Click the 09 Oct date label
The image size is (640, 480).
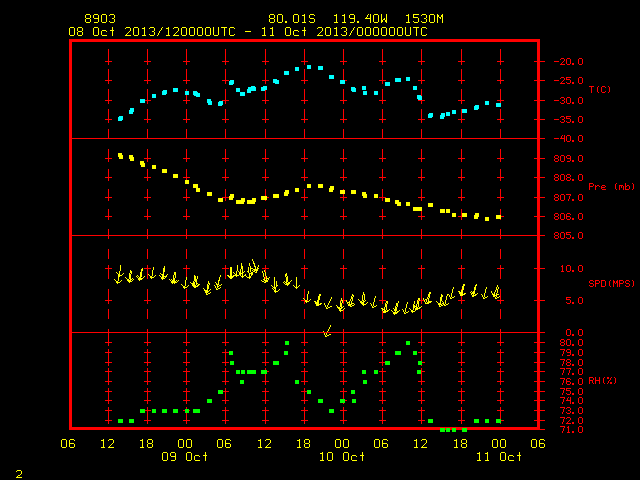click(184, 457)
